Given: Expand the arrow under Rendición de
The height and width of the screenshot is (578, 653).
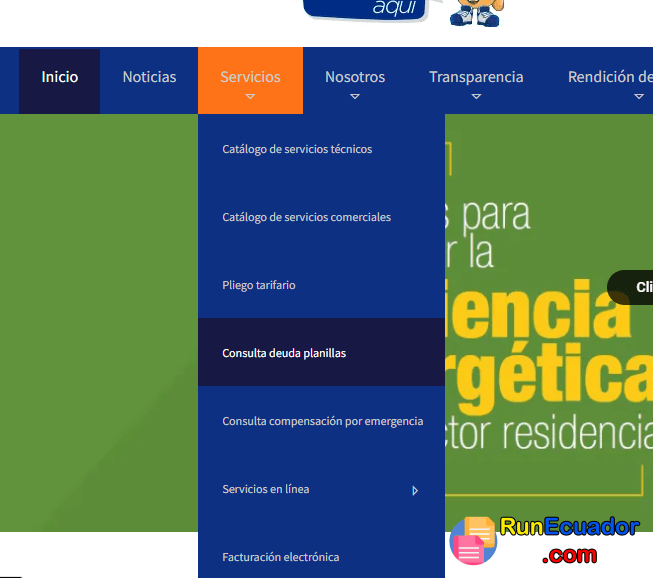Looking at the screenshot, I should point(639,97).
